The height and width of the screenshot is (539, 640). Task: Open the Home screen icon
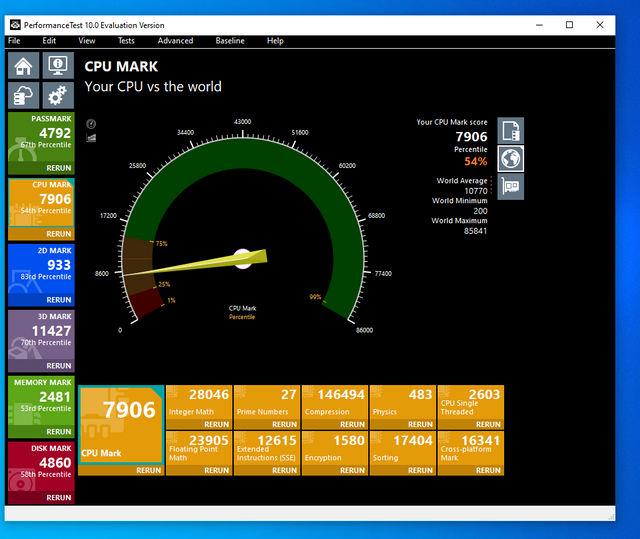pyautogui.click(x=24, y=65)
